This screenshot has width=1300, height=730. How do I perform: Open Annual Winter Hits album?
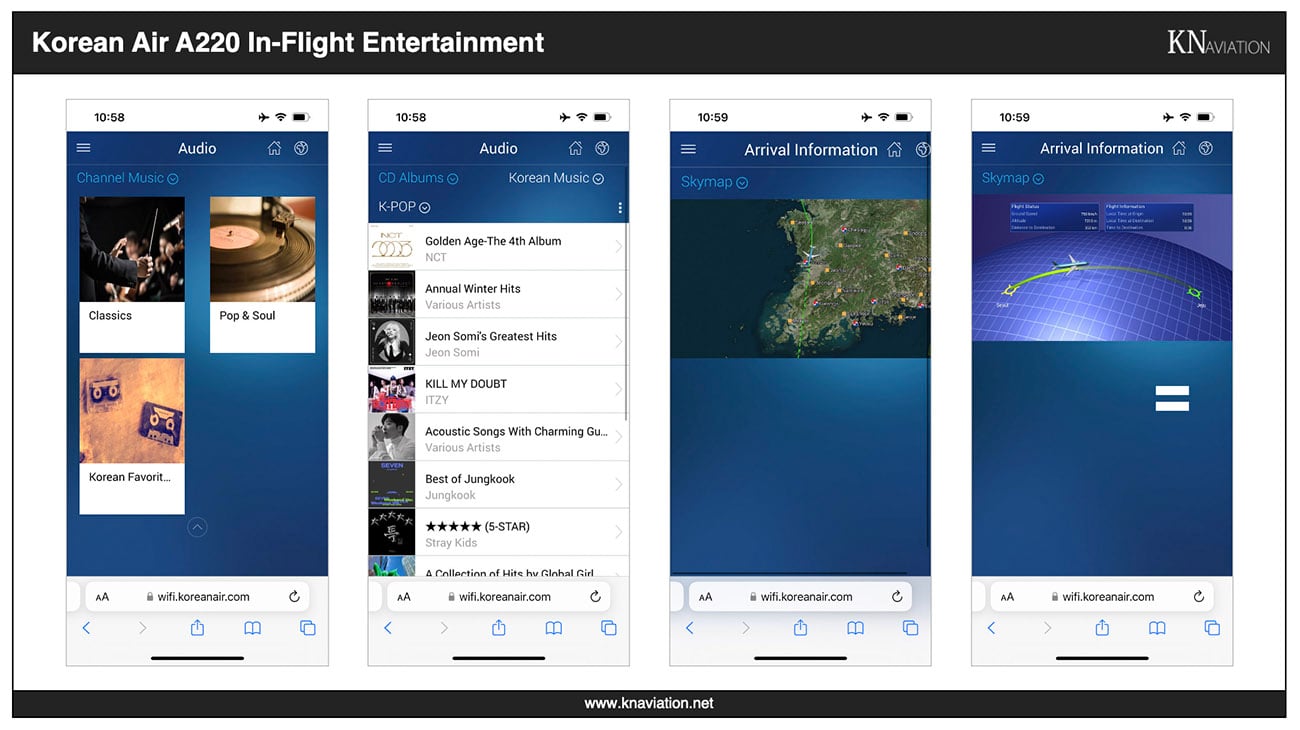[x=498, y=295]
